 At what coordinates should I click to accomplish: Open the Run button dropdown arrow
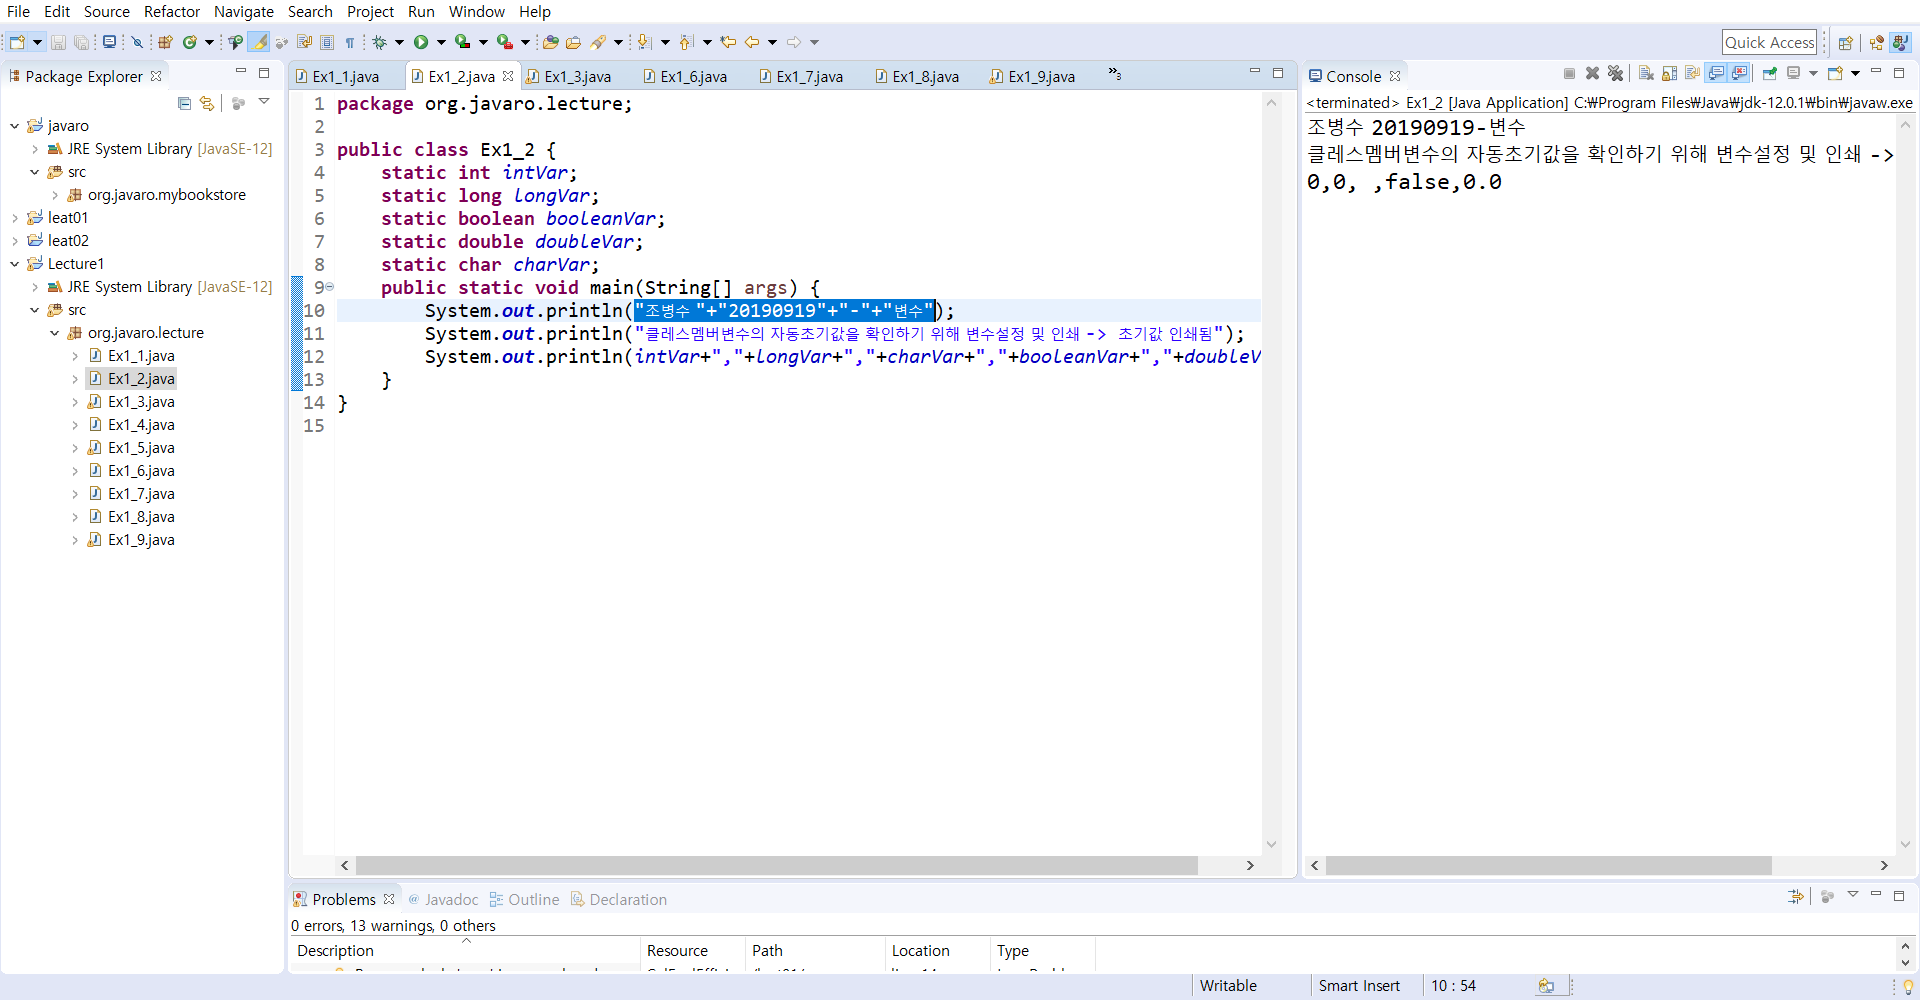pyautogui.click(x=441, y=42)
